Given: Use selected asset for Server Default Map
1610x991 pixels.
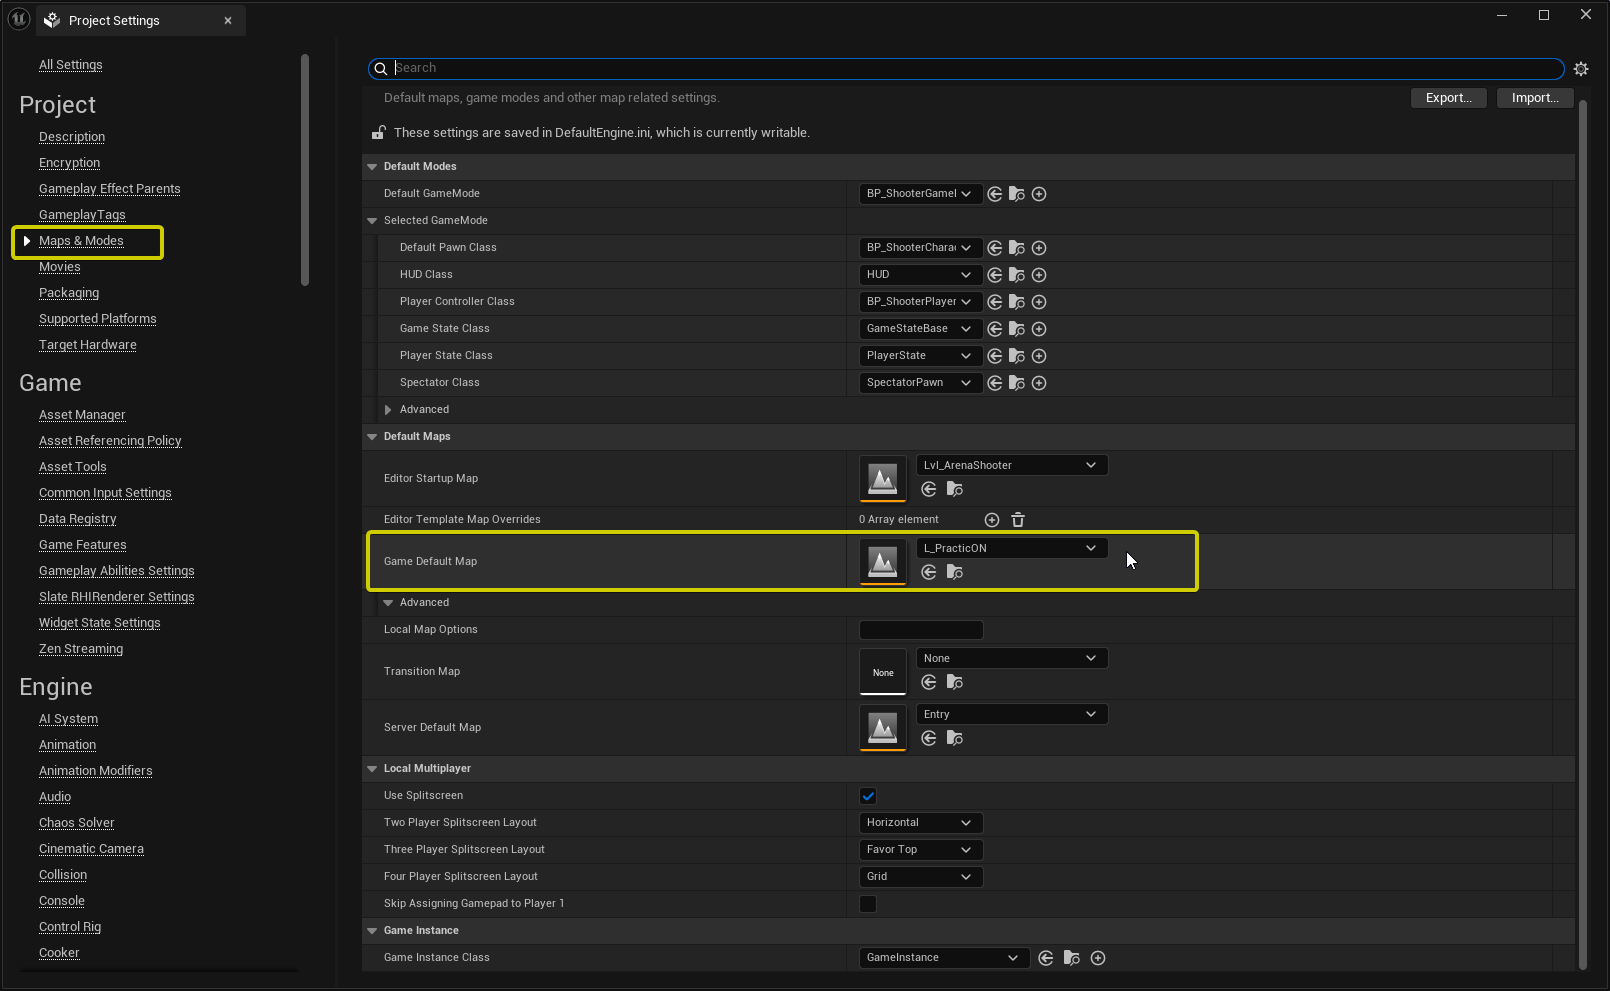Looking at the screenshot, I should pos(929,739).
